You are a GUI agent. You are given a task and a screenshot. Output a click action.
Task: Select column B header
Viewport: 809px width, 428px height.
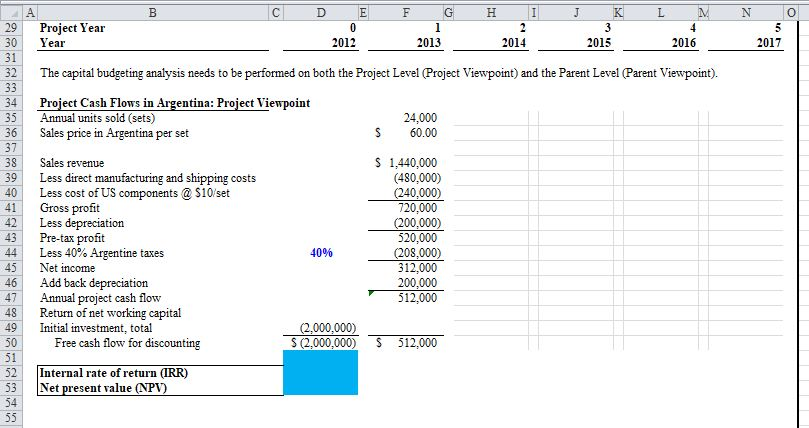click(153, 13)
